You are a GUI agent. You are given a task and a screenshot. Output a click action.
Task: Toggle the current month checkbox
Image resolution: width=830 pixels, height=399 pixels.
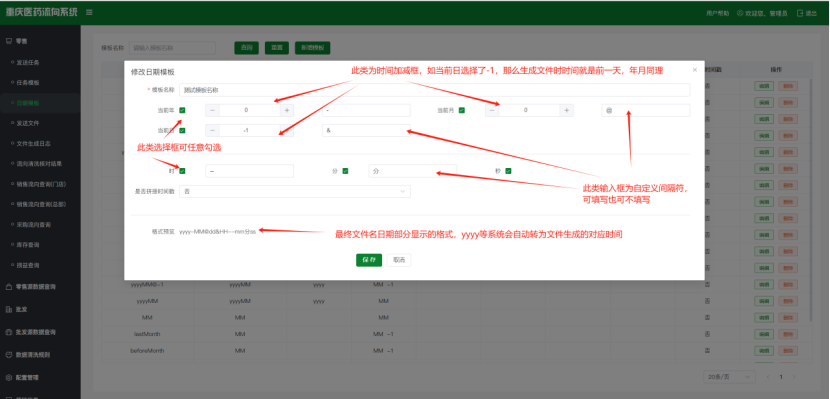[x=462, y=110]
